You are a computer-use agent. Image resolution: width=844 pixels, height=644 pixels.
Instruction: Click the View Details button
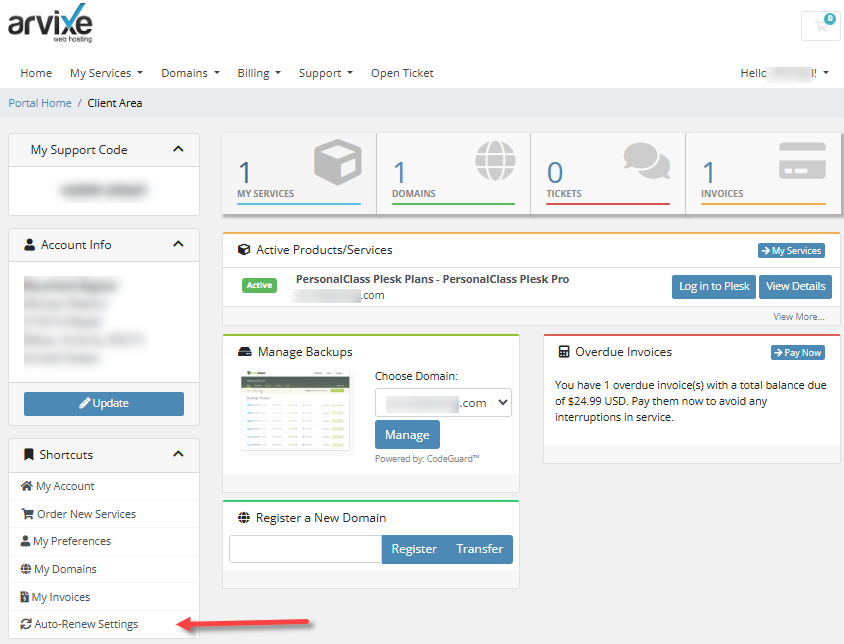[796, 286]
